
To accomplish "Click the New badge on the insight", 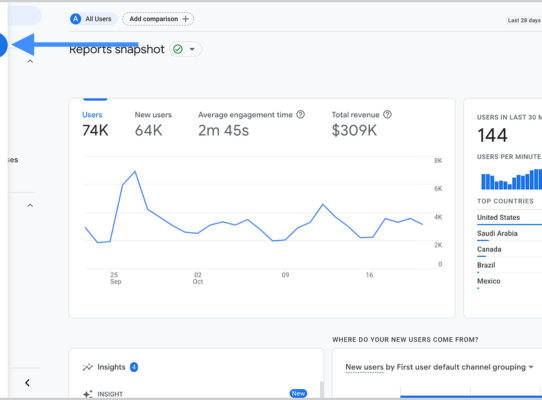I will [298, 393].
